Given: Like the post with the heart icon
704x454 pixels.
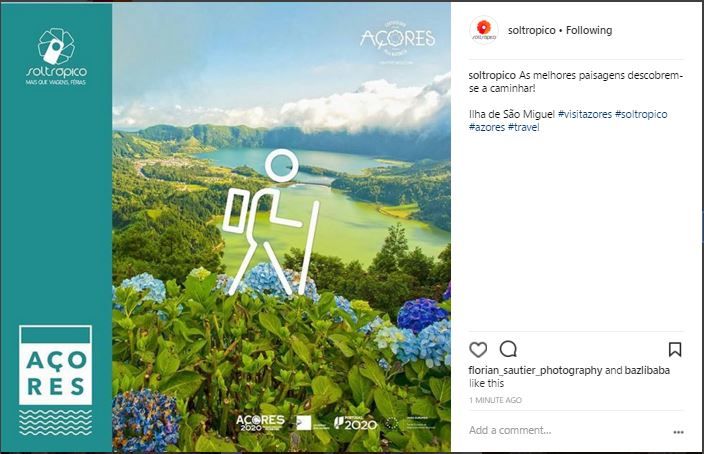Looking at the screenshot, I should (478, 349).
